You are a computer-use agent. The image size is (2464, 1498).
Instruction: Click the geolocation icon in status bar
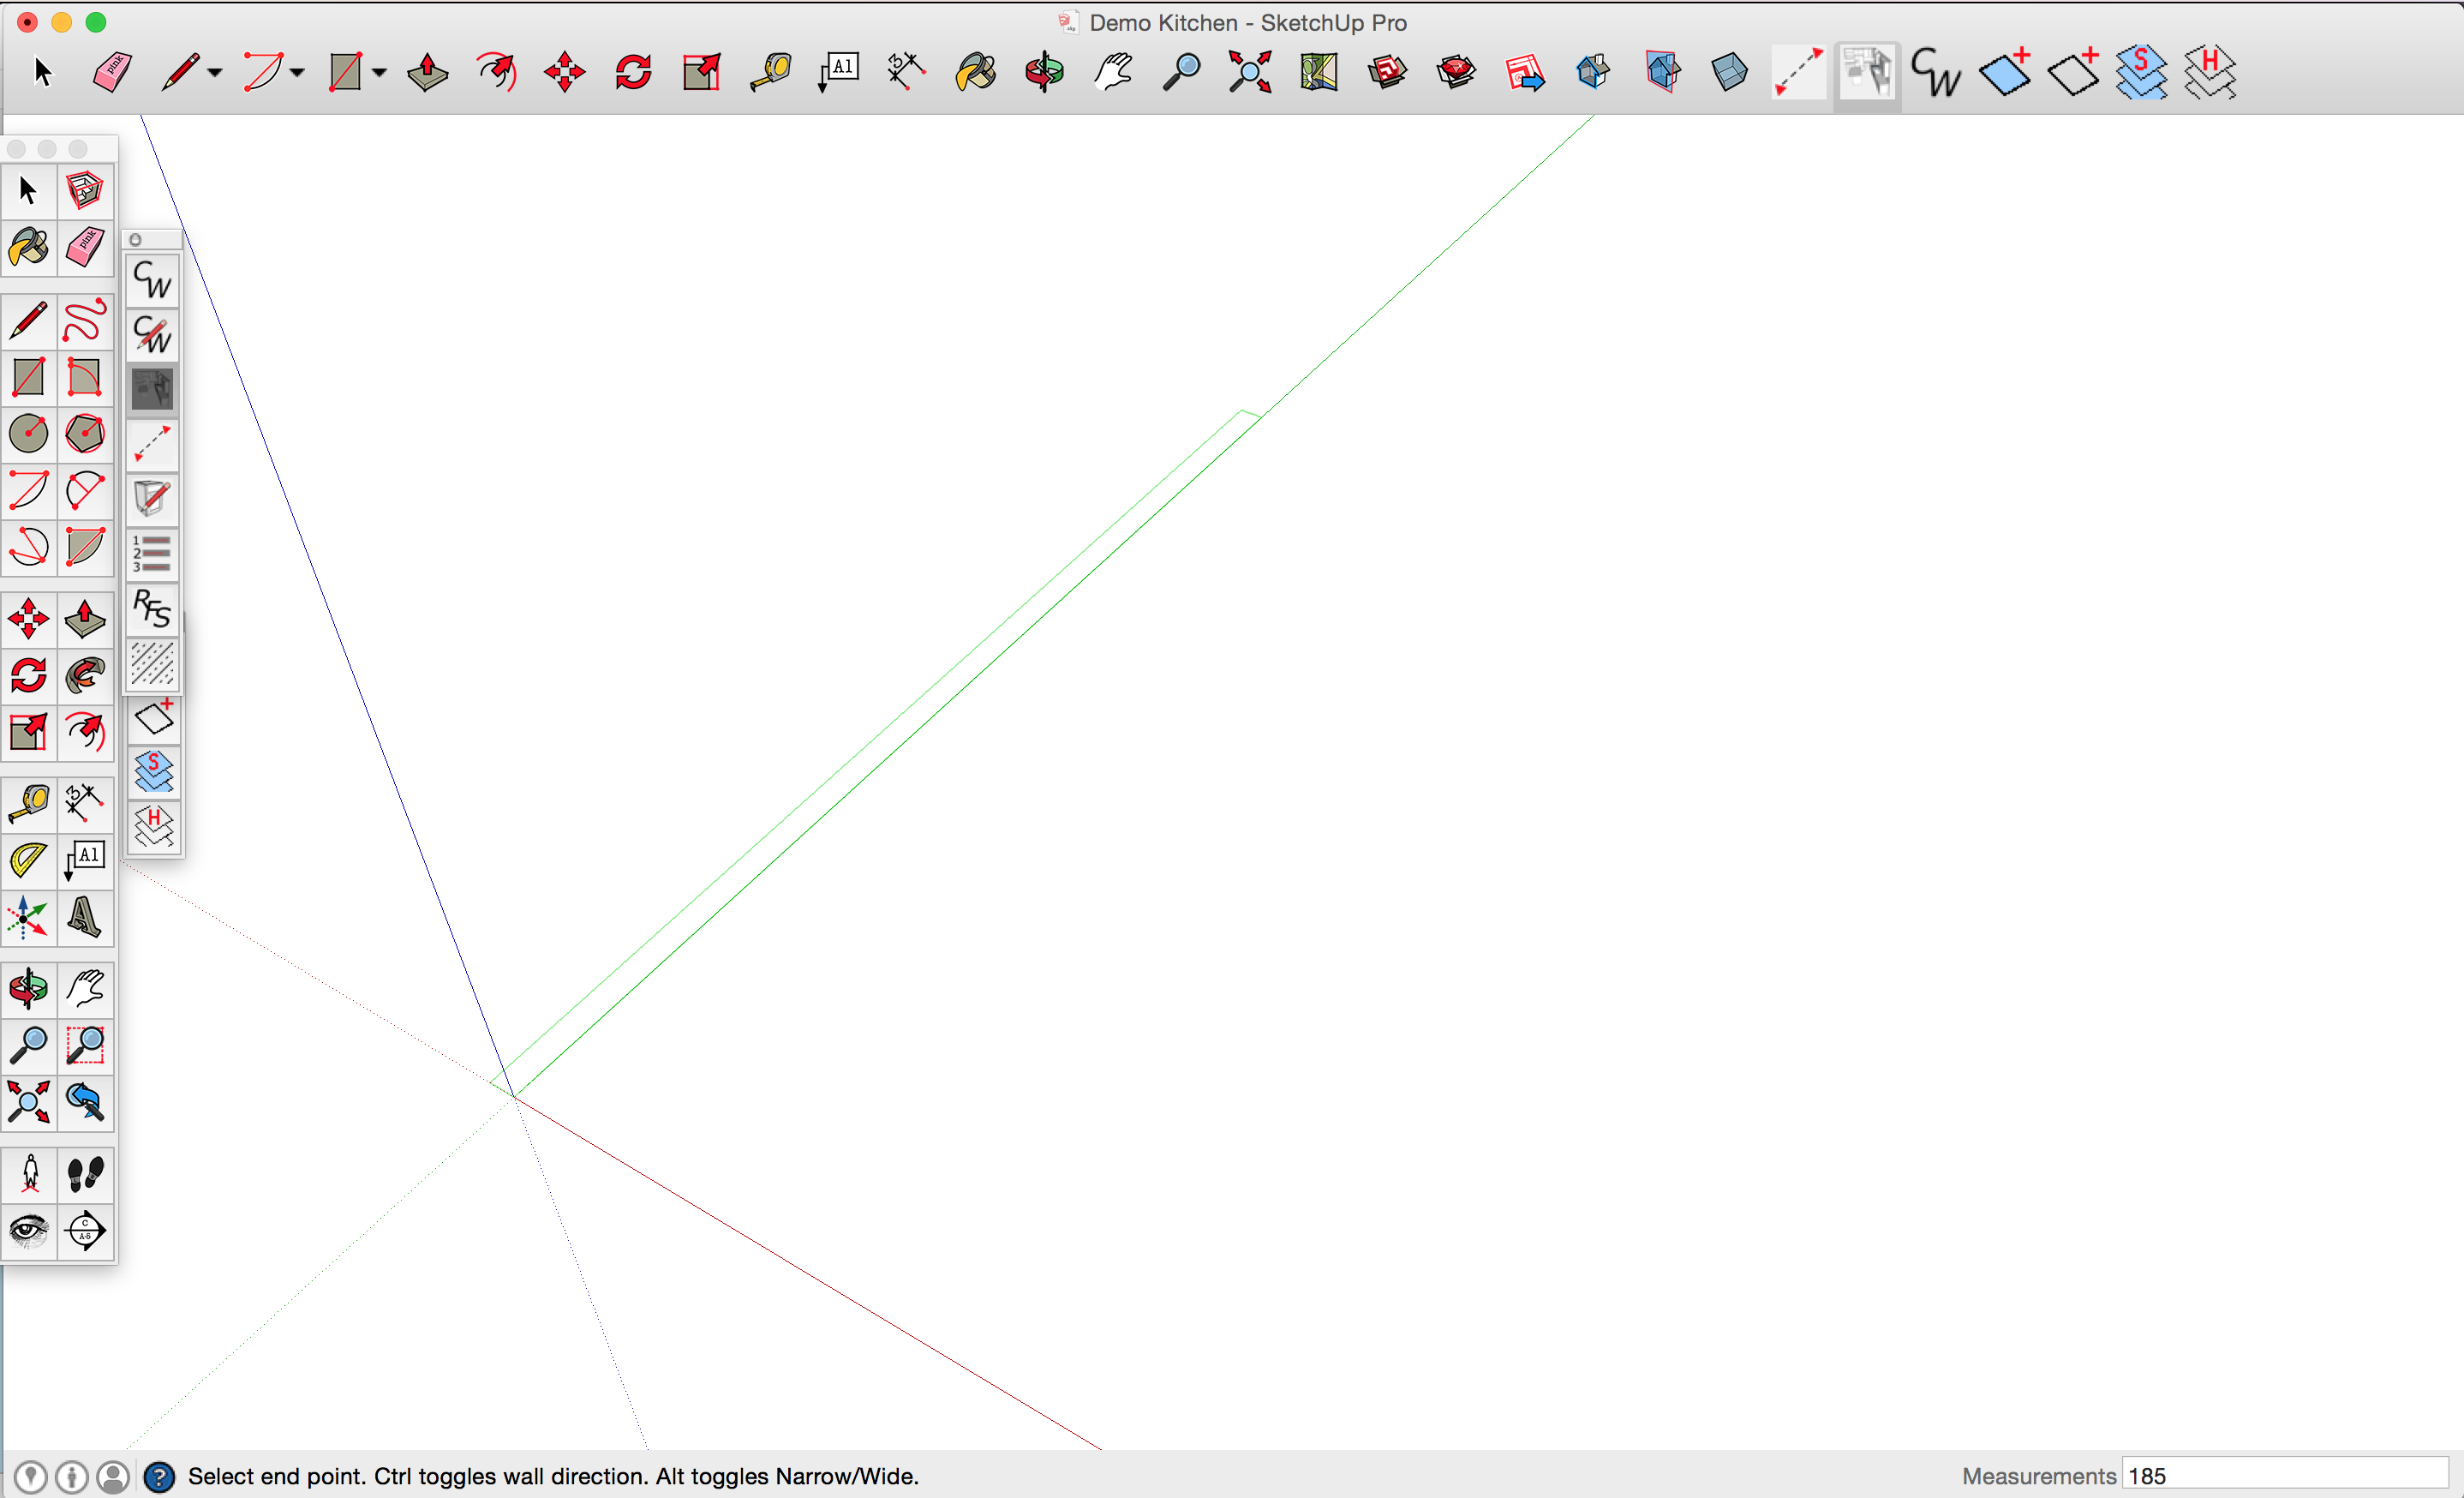pyautogui.click(x=30, y=1476)
